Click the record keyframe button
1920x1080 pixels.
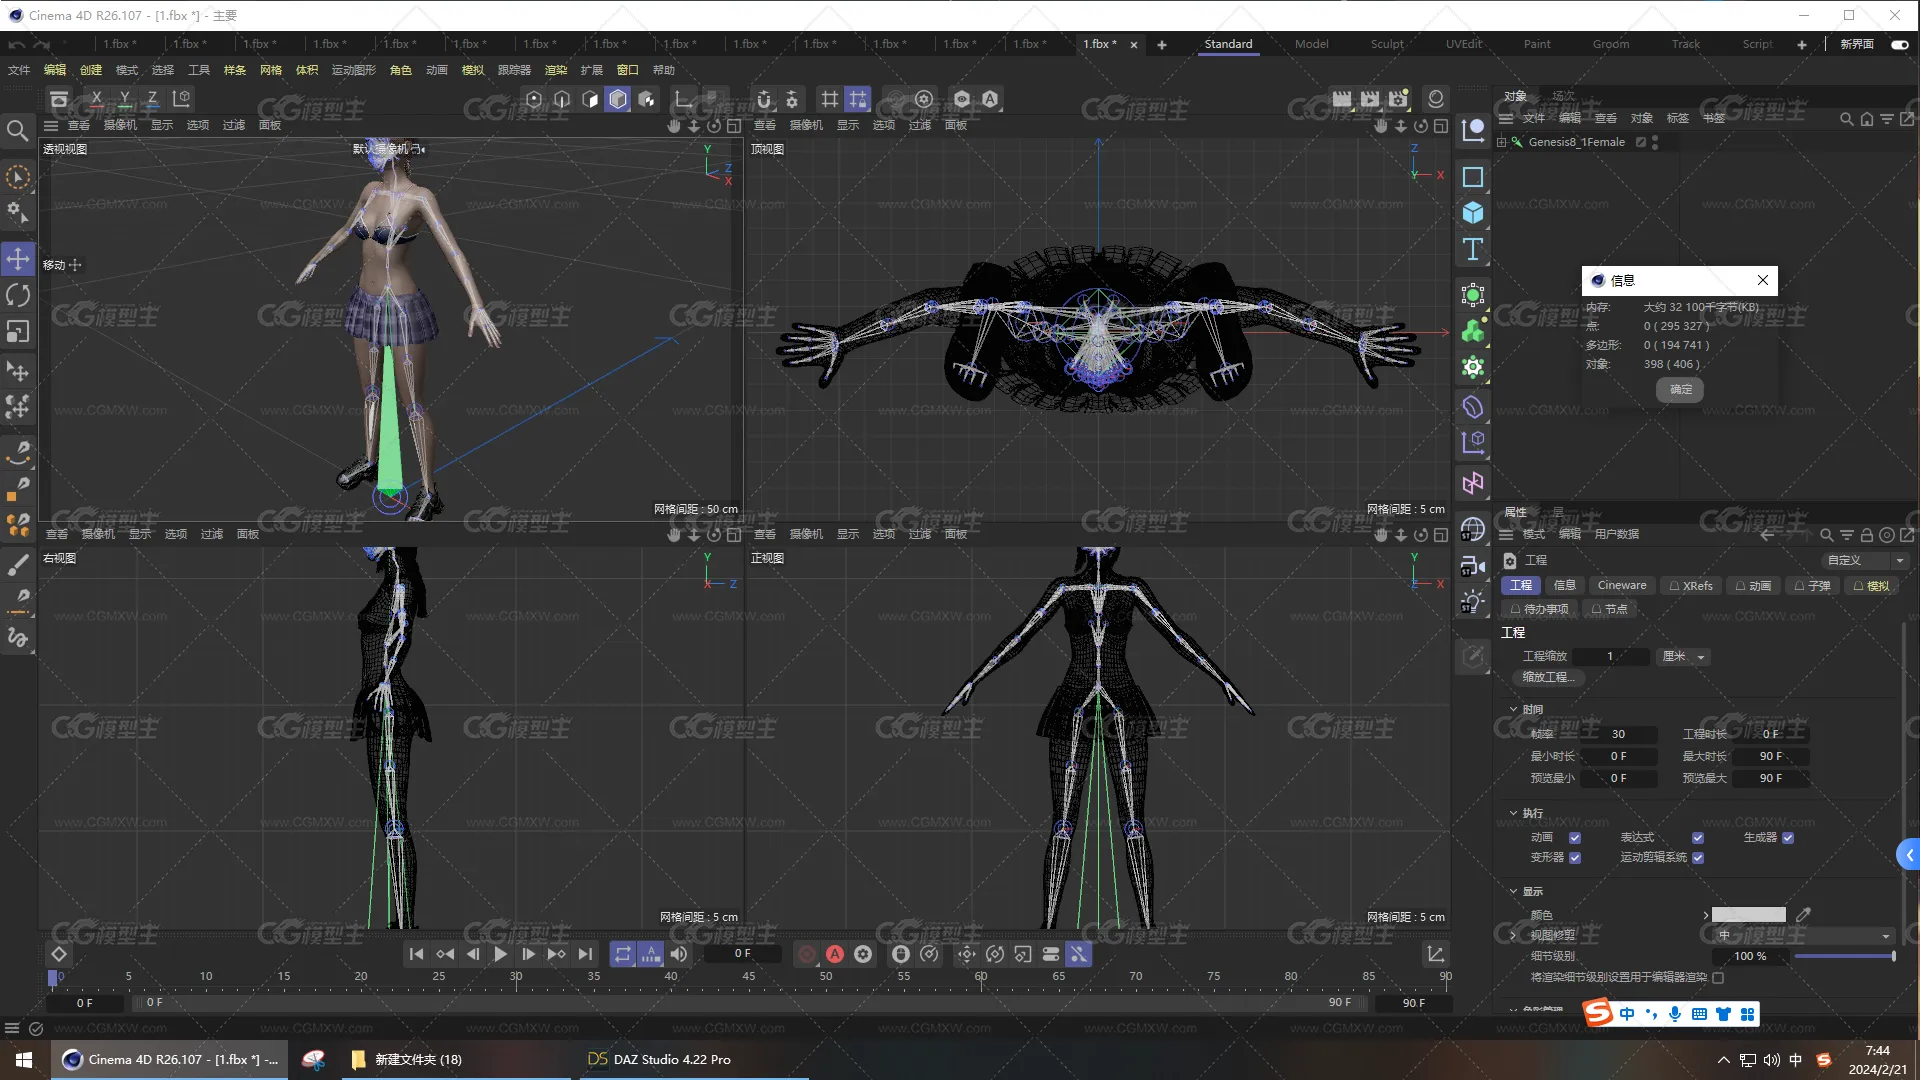(x=807, y=954)
